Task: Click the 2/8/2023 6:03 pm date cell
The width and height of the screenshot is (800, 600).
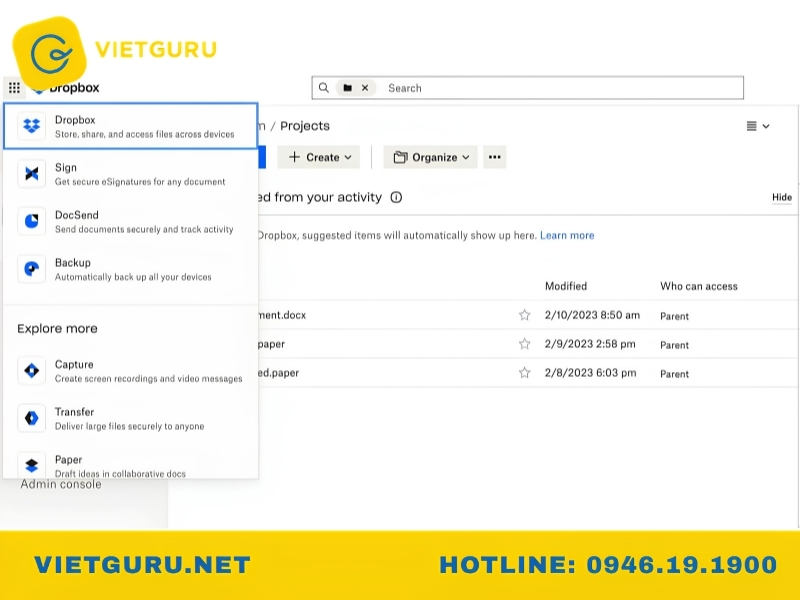Action: 590,373
